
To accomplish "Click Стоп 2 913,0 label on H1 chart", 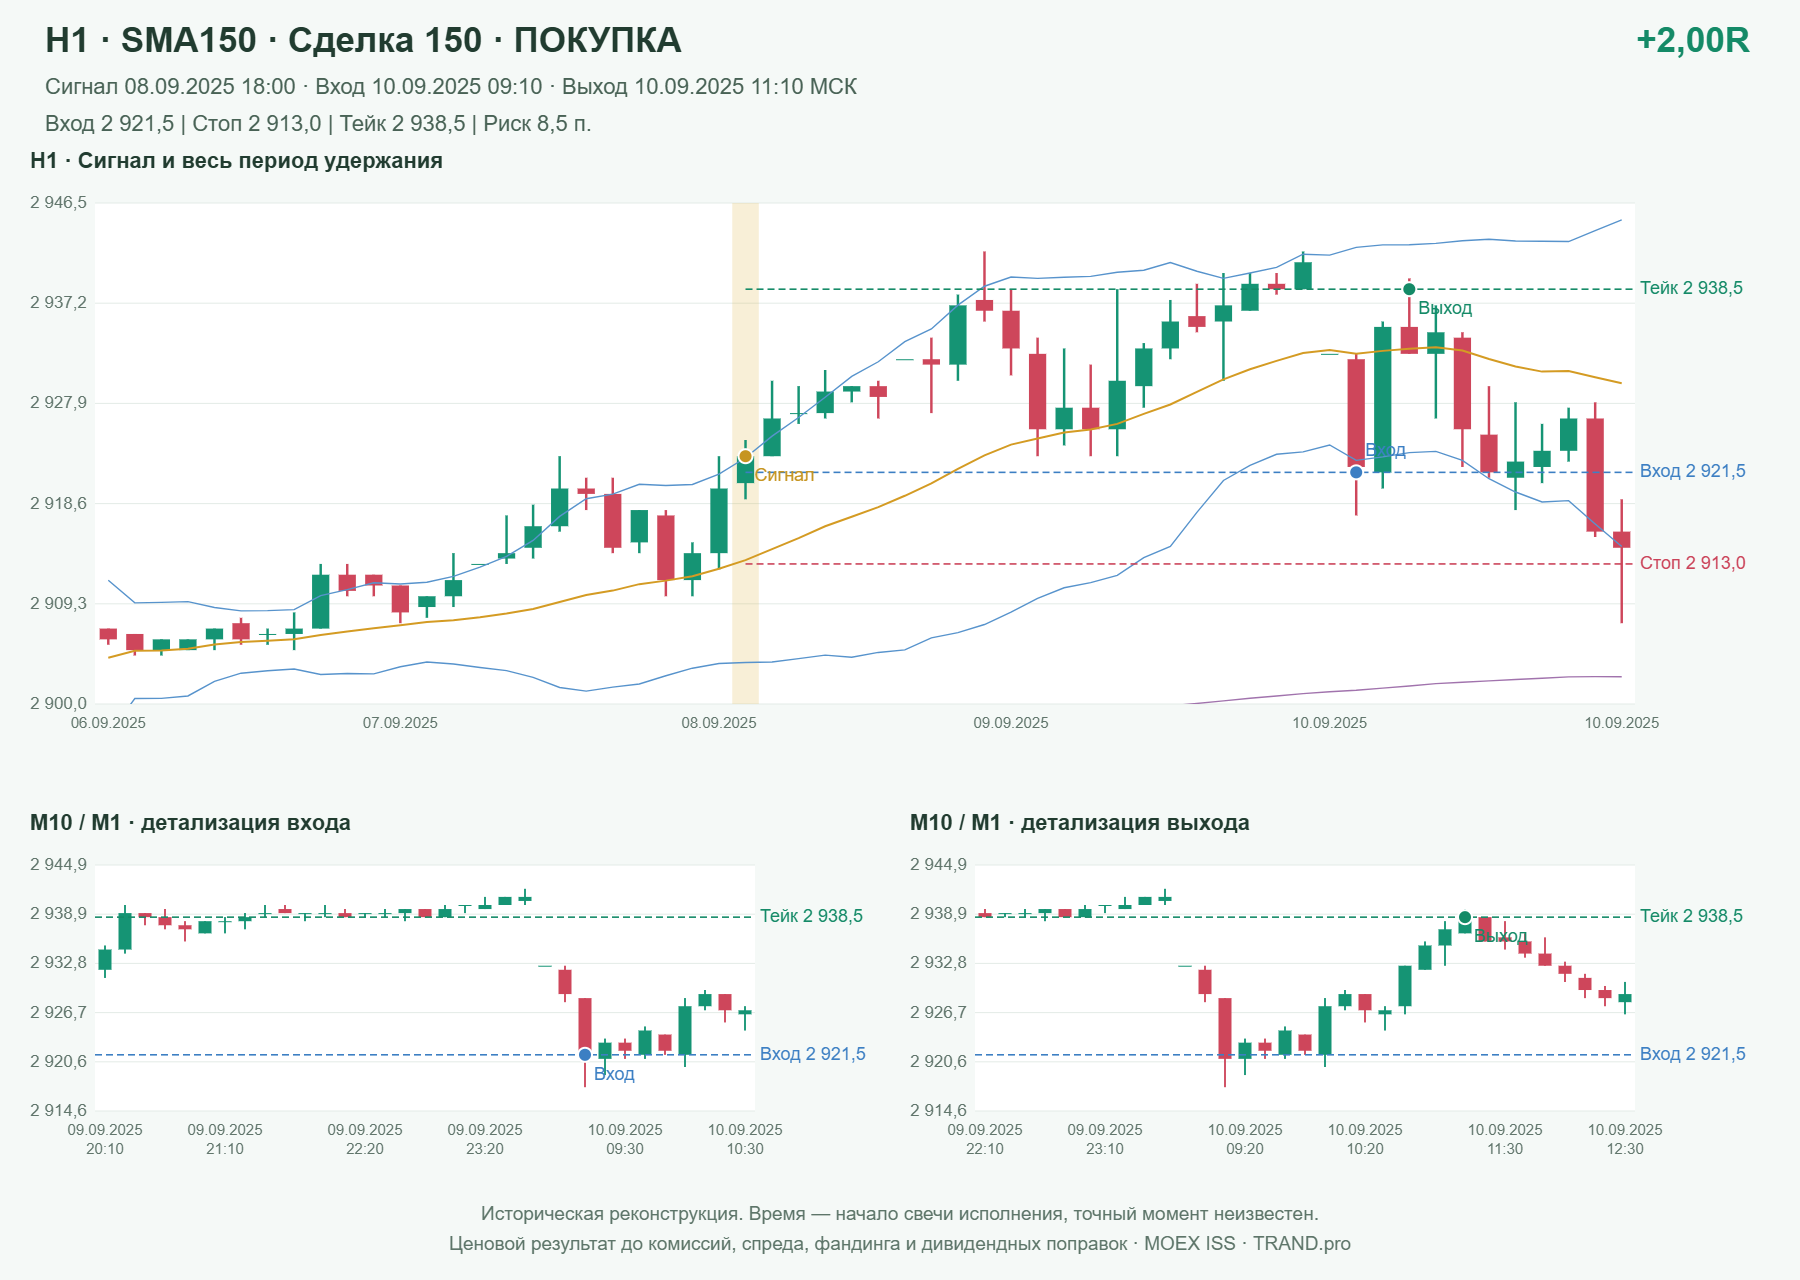I will point(1693,563).
